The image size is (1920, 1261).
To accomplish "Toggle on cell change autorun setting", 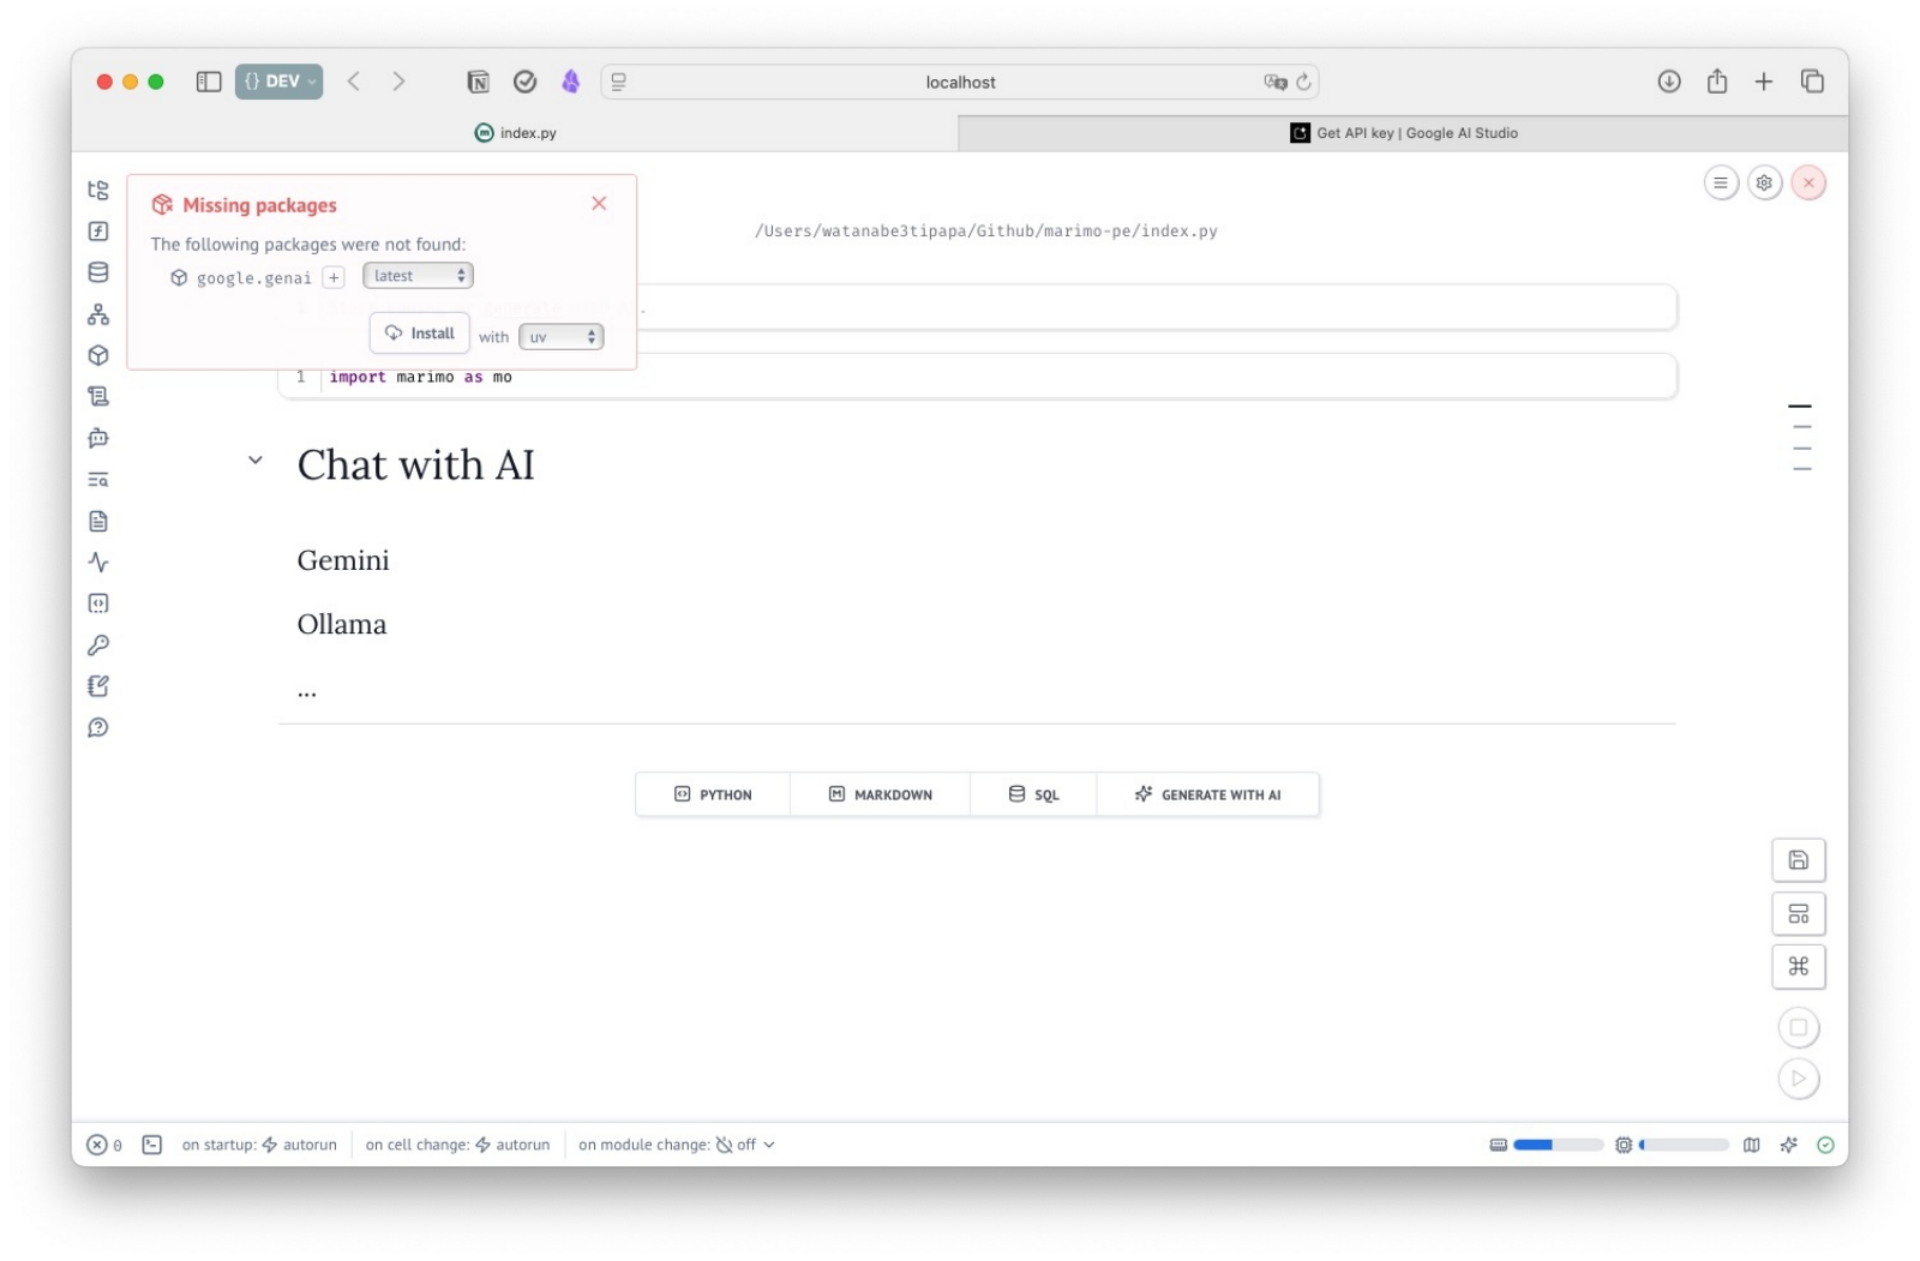I will point(457,1144).
